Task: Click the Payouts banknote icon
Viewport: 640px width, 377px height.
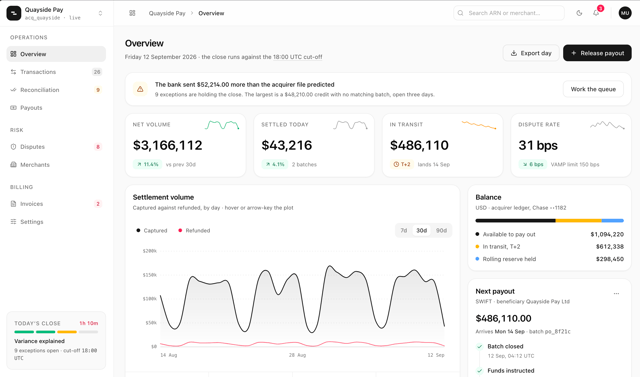Action: pyautogui.click(x=13, y=108)
